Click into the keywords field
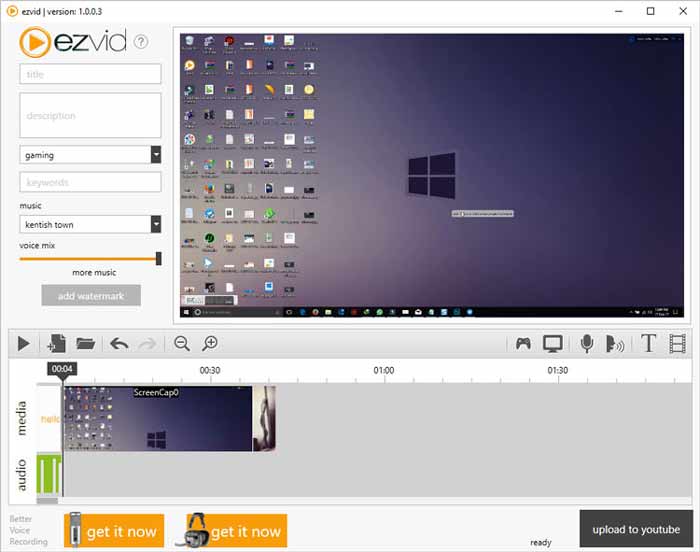Screen dimensions: 700x552 tap(90, 182)
